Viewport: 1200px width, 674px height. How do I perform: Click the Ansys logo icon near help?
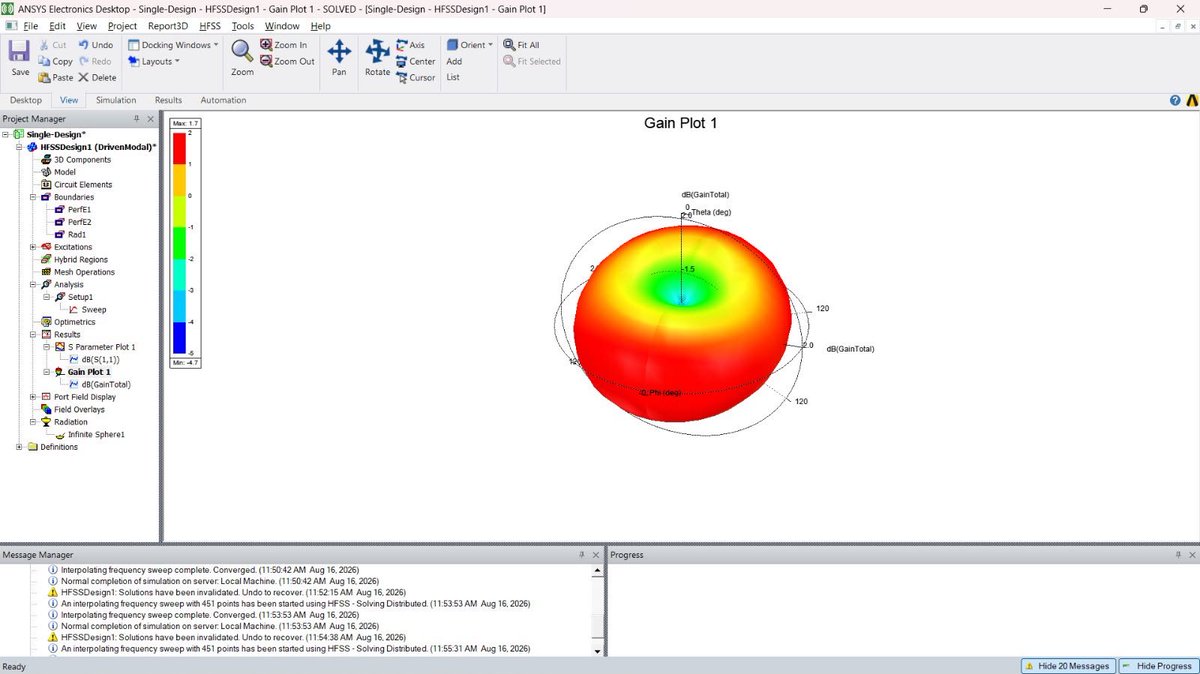[x=1191, y=100]
